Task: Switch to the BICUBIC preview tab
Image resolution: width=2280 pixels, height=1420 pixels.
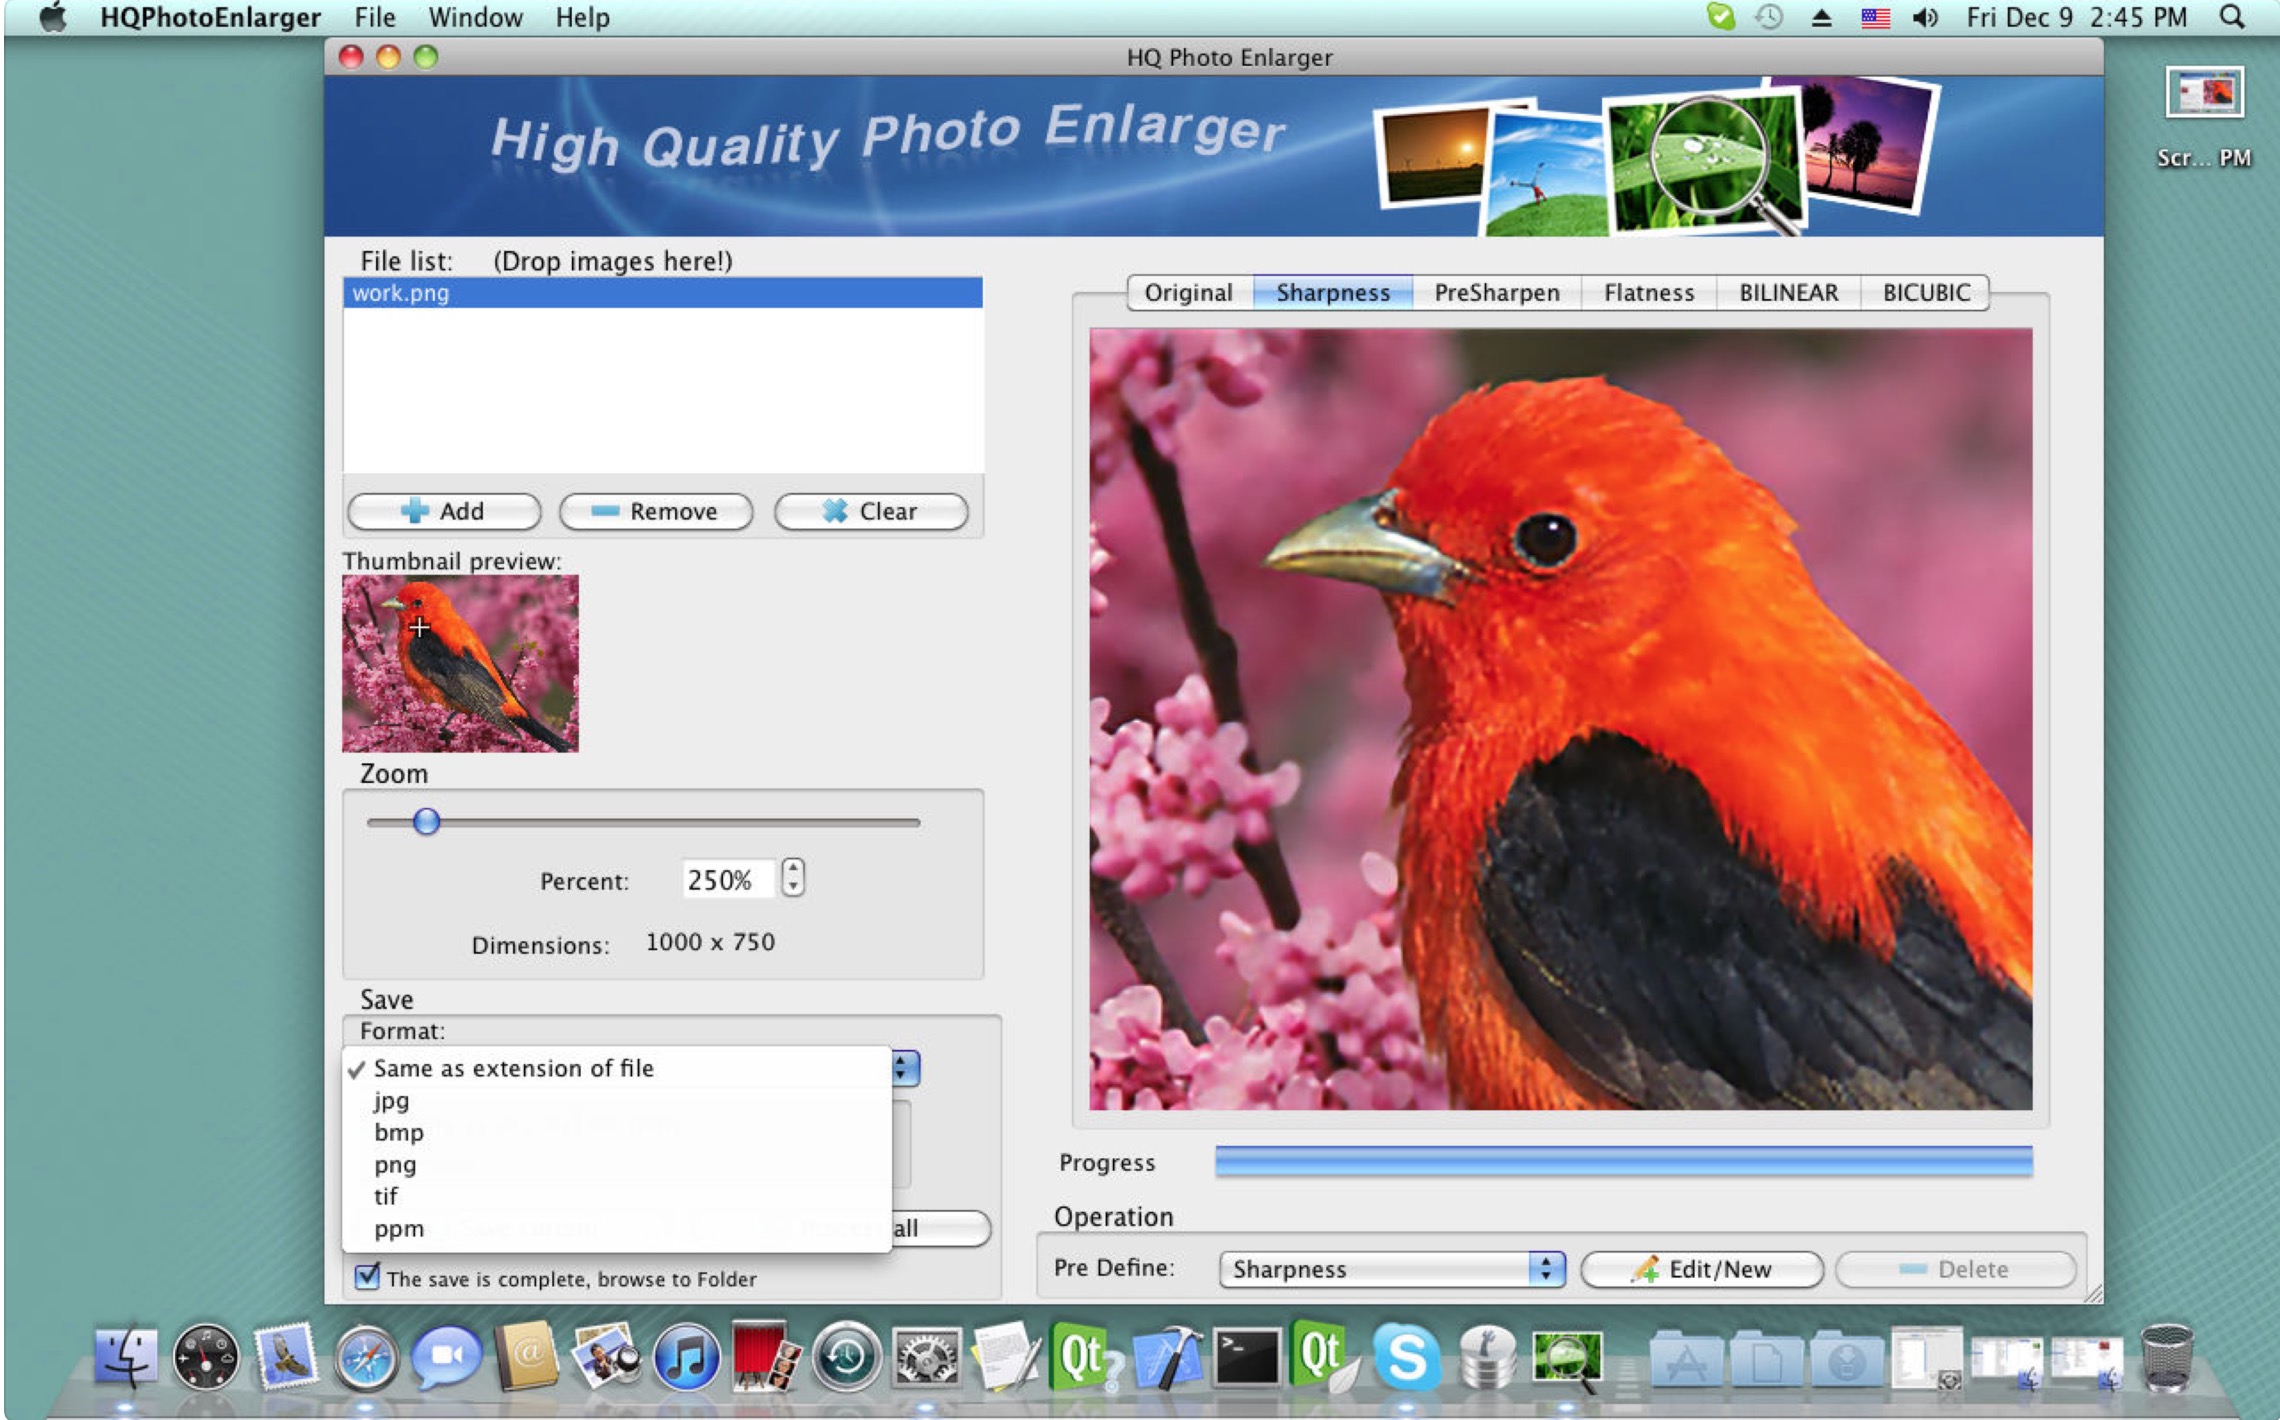Action: [x=1925, y=293]
